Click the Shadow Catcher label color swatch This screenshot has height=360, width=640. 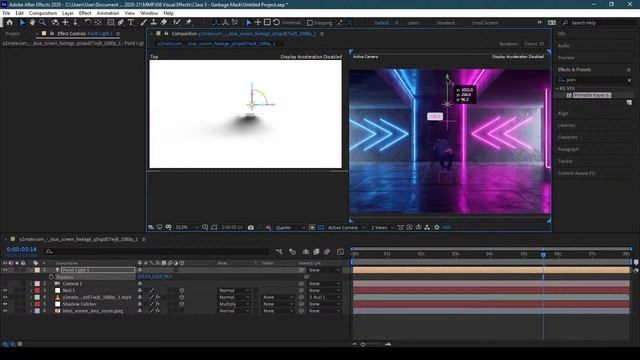38,304
